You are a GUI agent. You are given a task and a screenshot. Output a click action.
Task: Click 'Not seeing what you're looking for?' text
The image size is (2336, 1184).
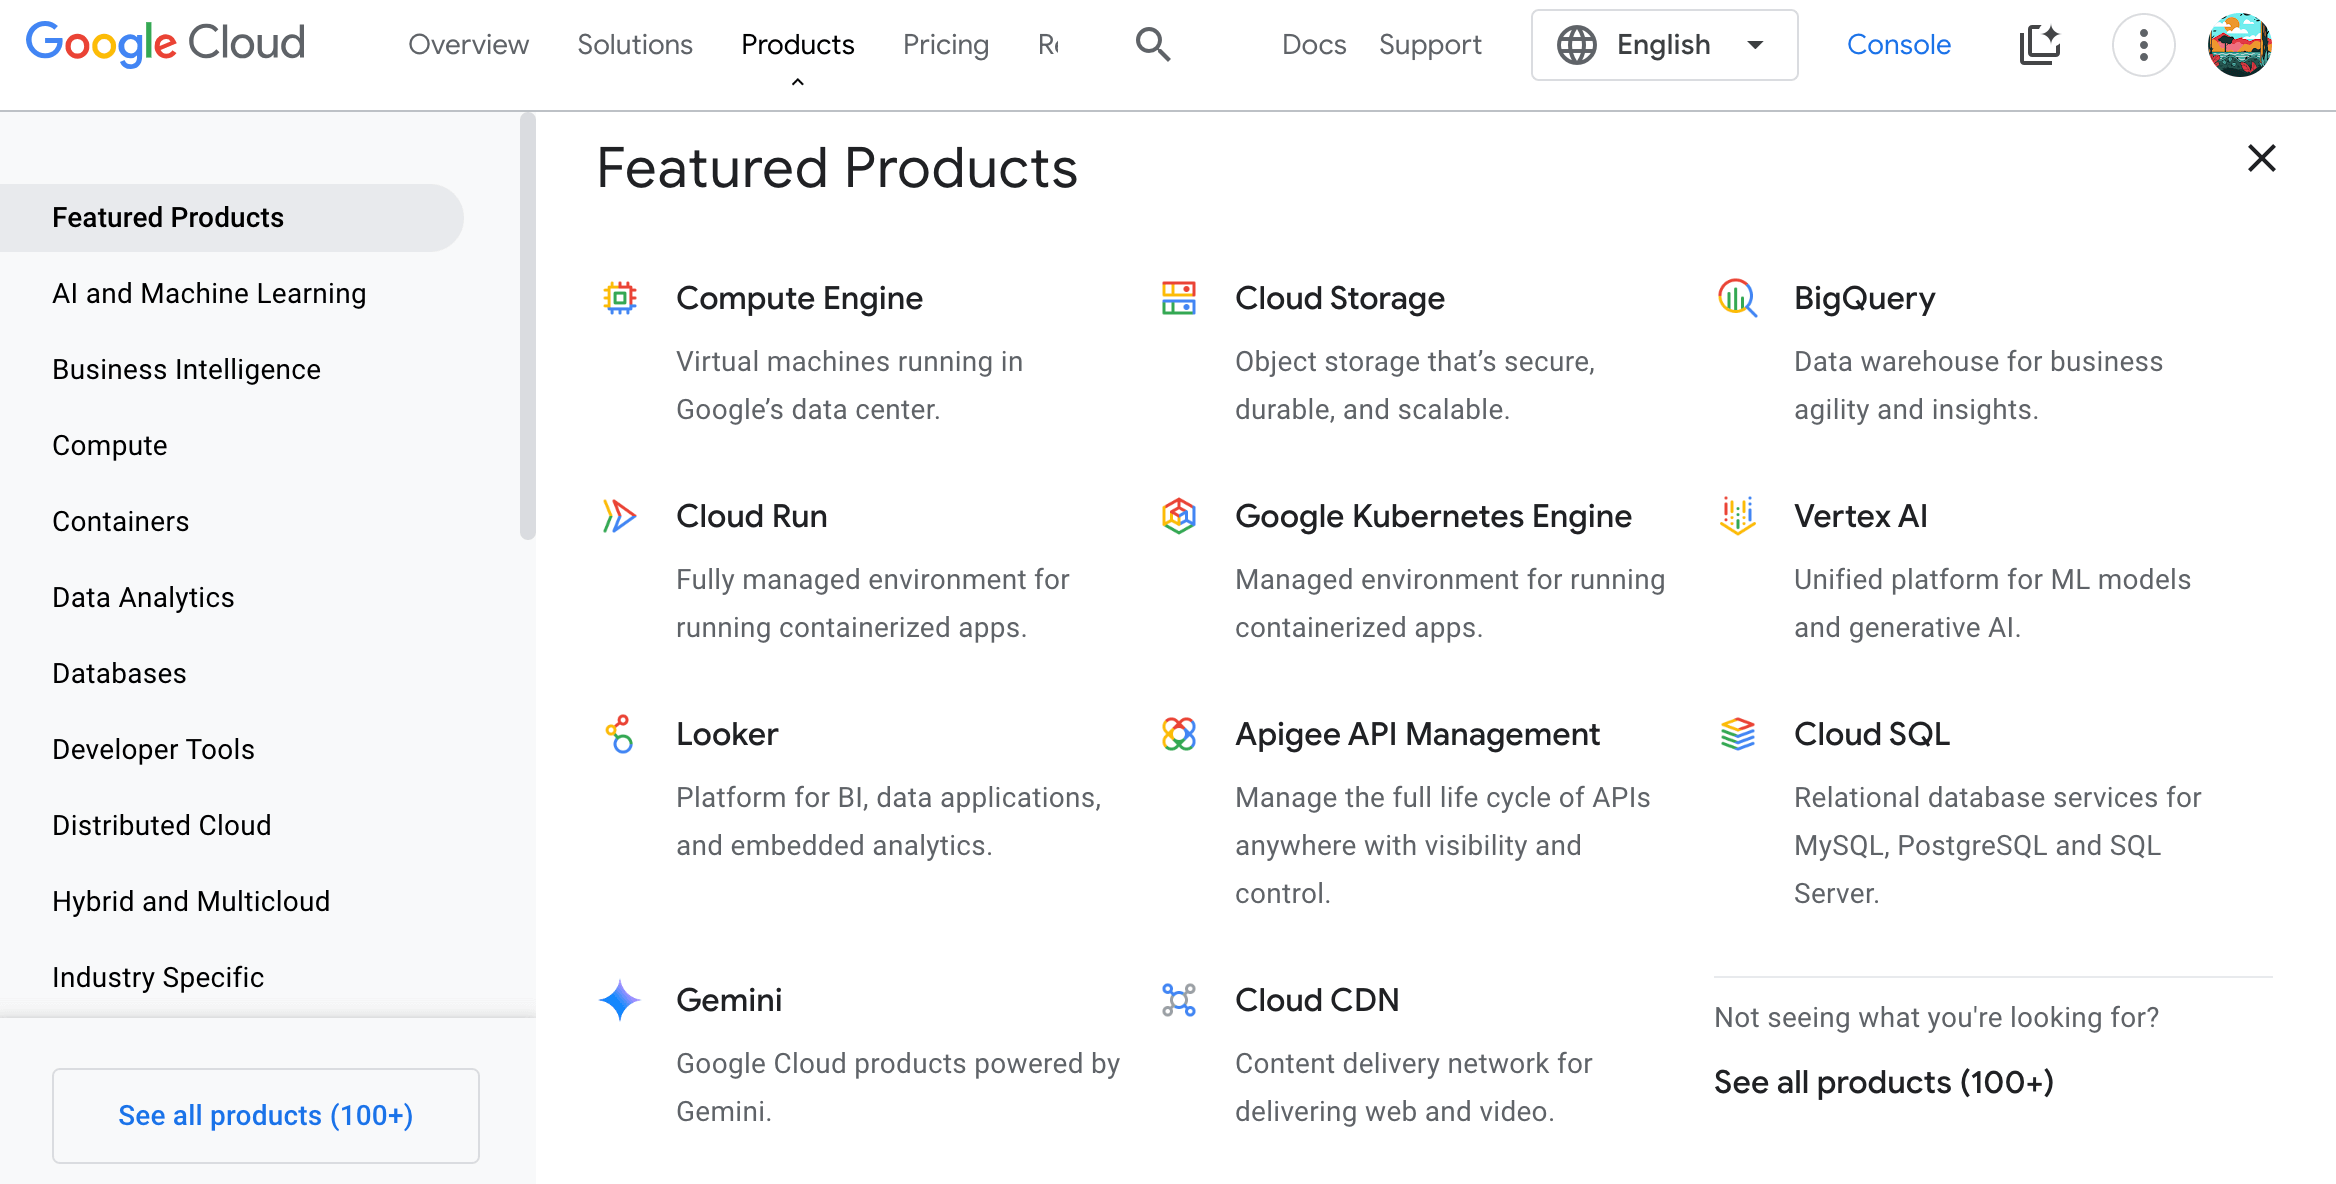pyautogui.click(x=1936, y=1017)
